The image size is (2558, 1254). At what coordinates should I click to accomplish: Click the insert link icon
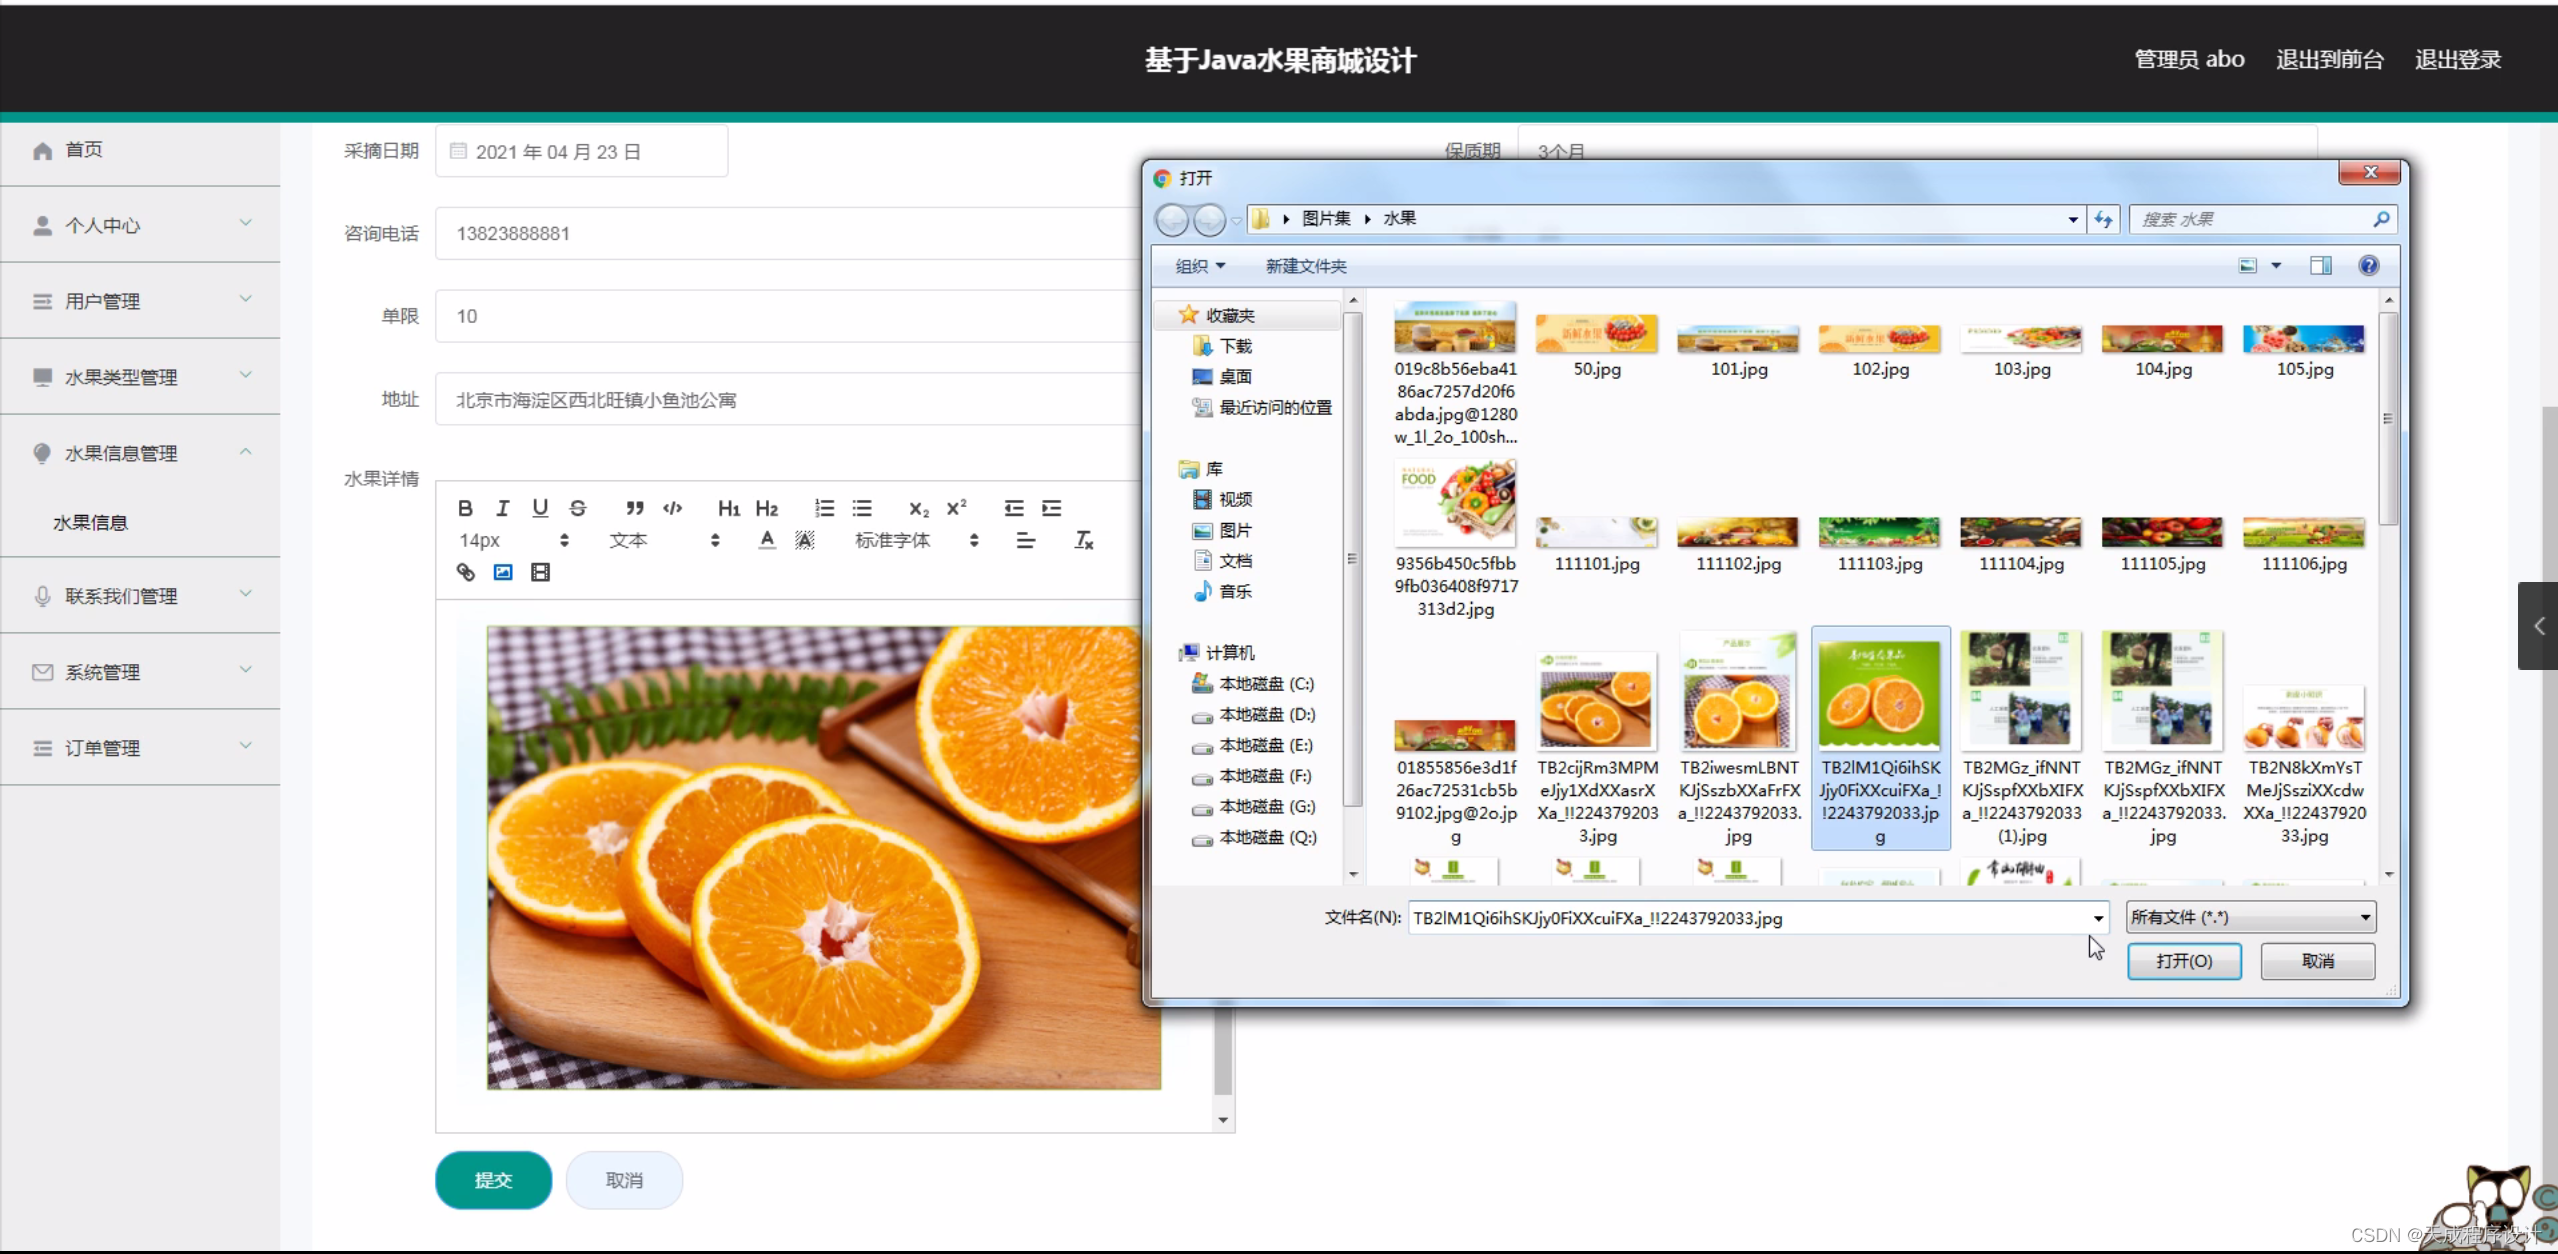pyautogui.click(x=466, y=572)
